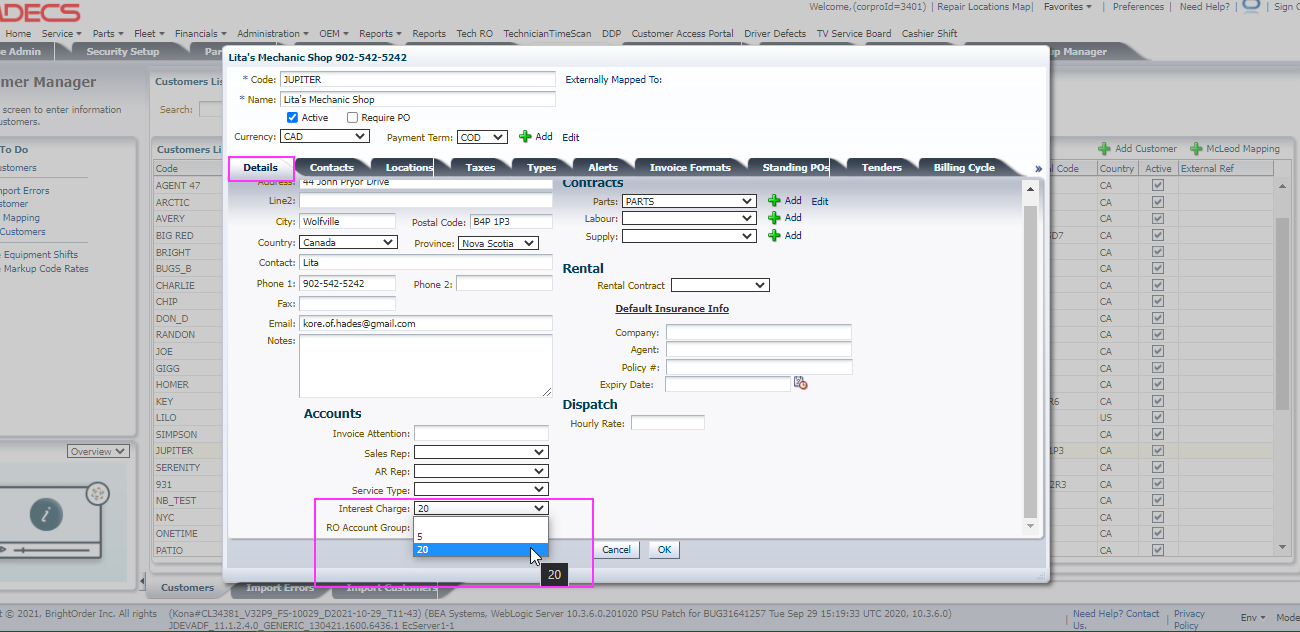Toggle Active checkbox in ARCTIC row
The width and height of the screenshot is (1300, 632).
tap(1158, 203)
